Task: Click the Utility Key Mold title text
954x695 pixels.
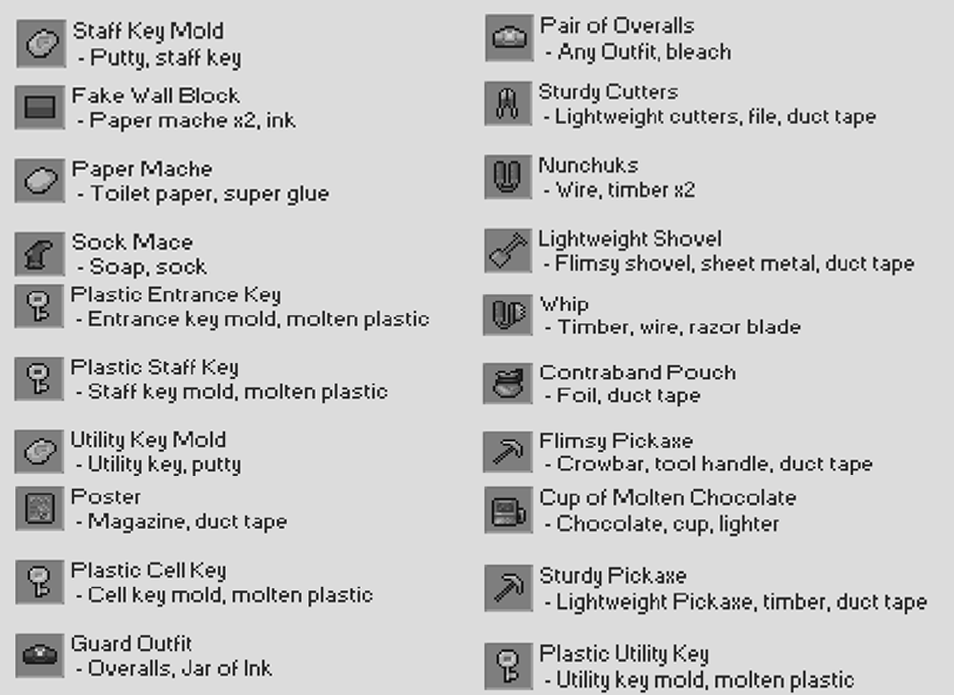Action: pos(148,440)
